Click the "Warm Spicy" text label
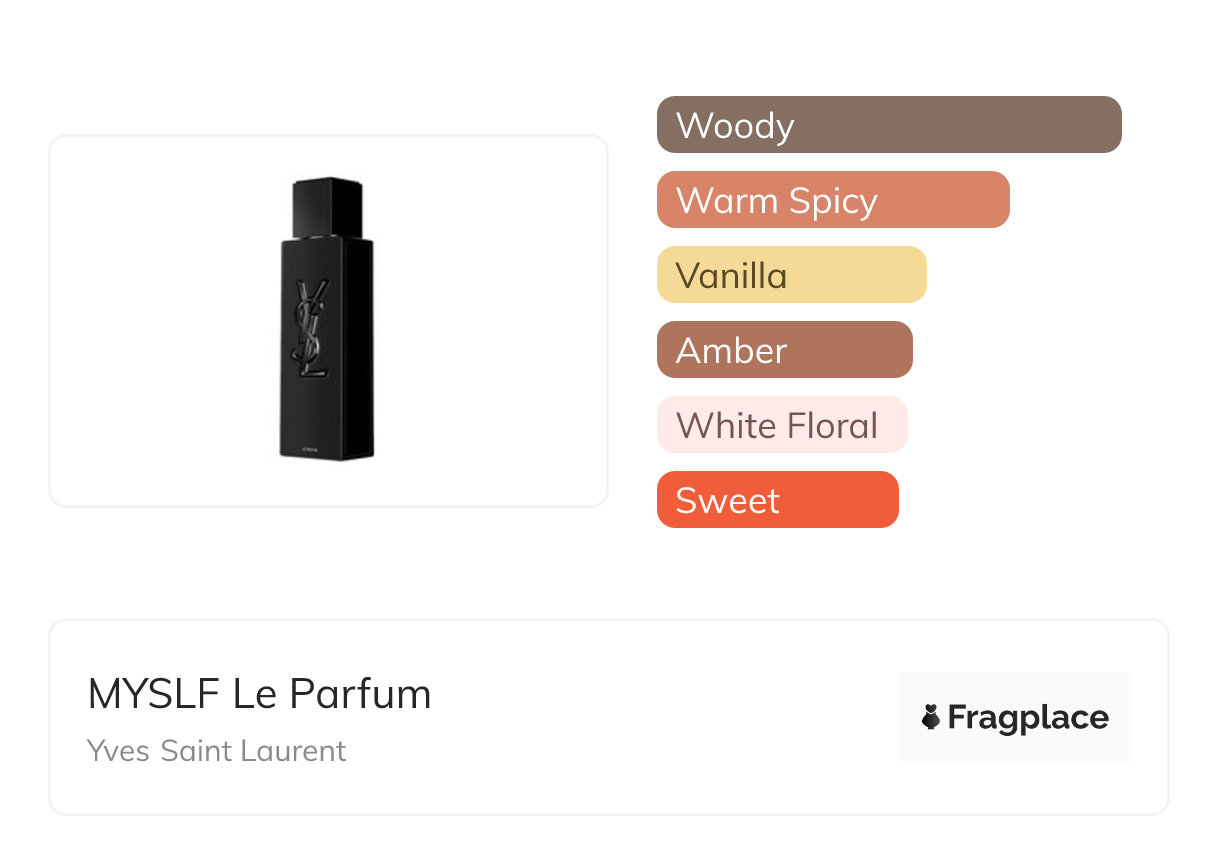 coord(776,201)
